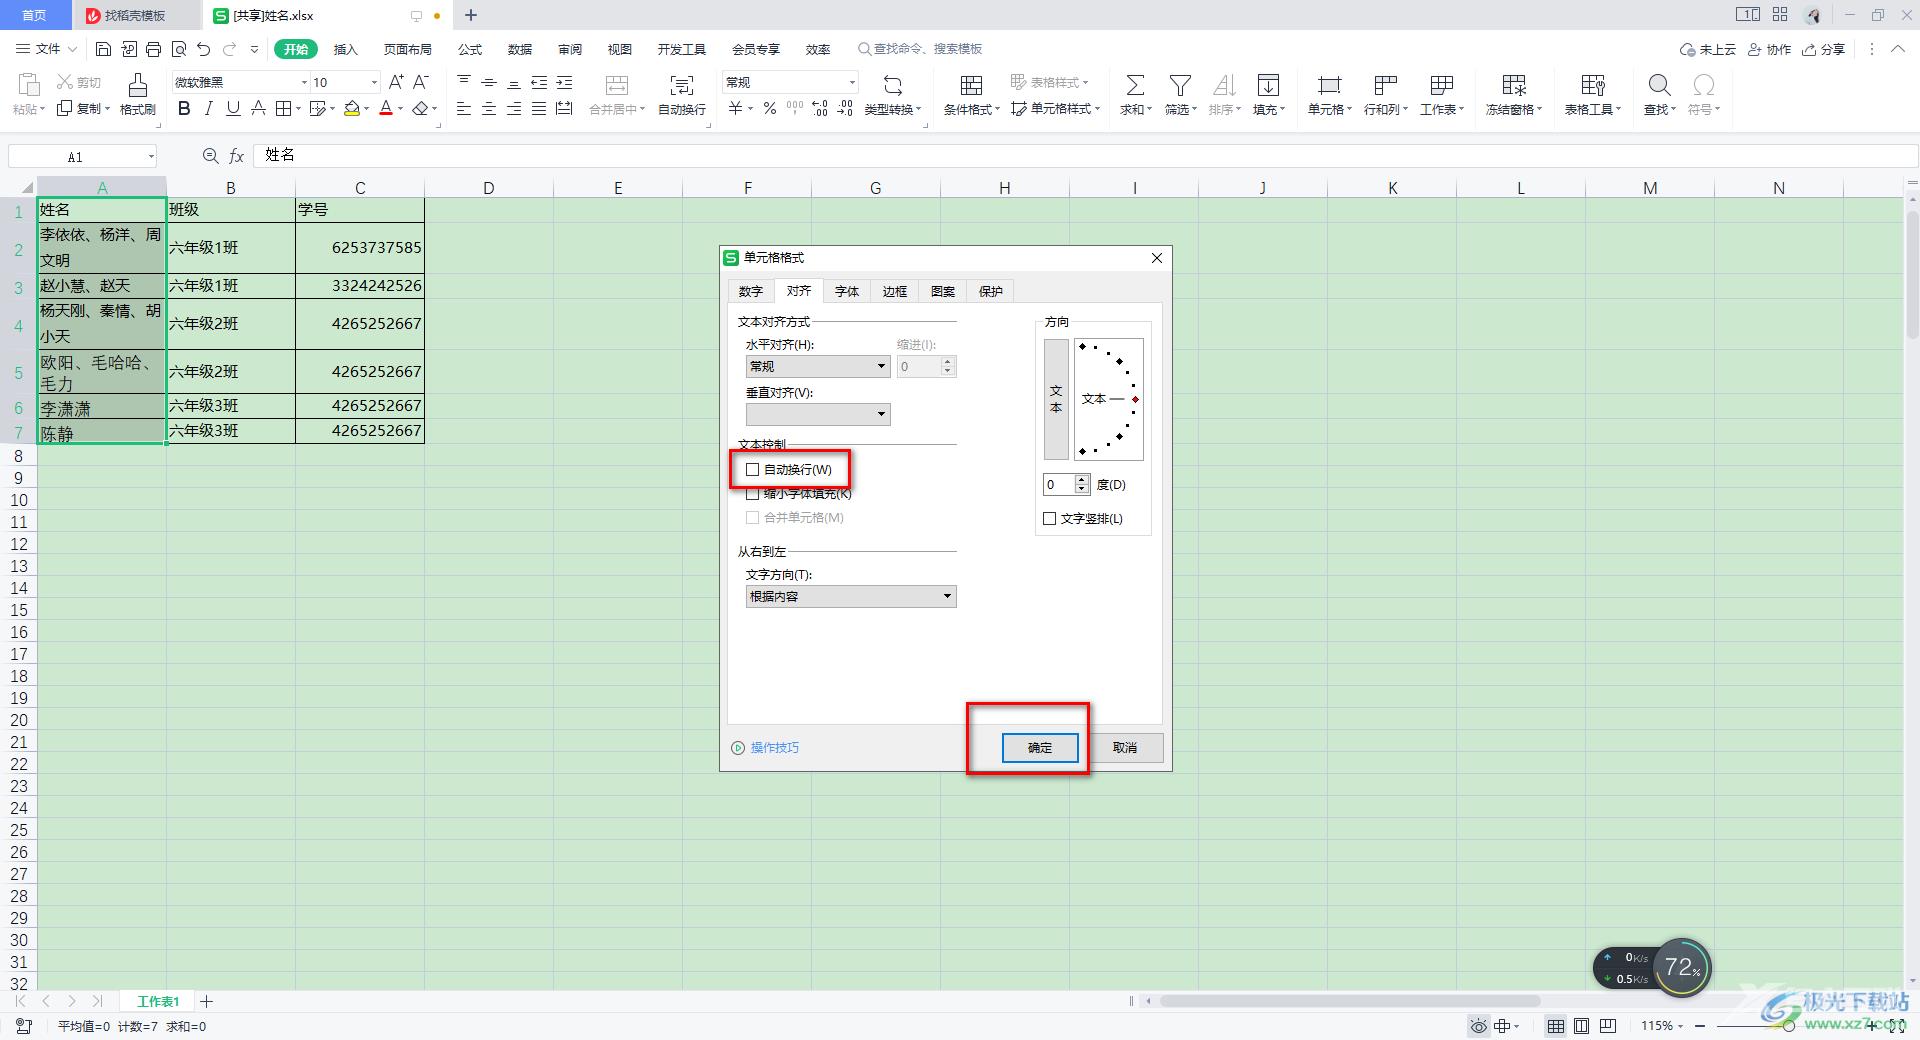Screen dimensions: 1920x1040
Task: Click the Collaborate button
Action: point(1769,49)
